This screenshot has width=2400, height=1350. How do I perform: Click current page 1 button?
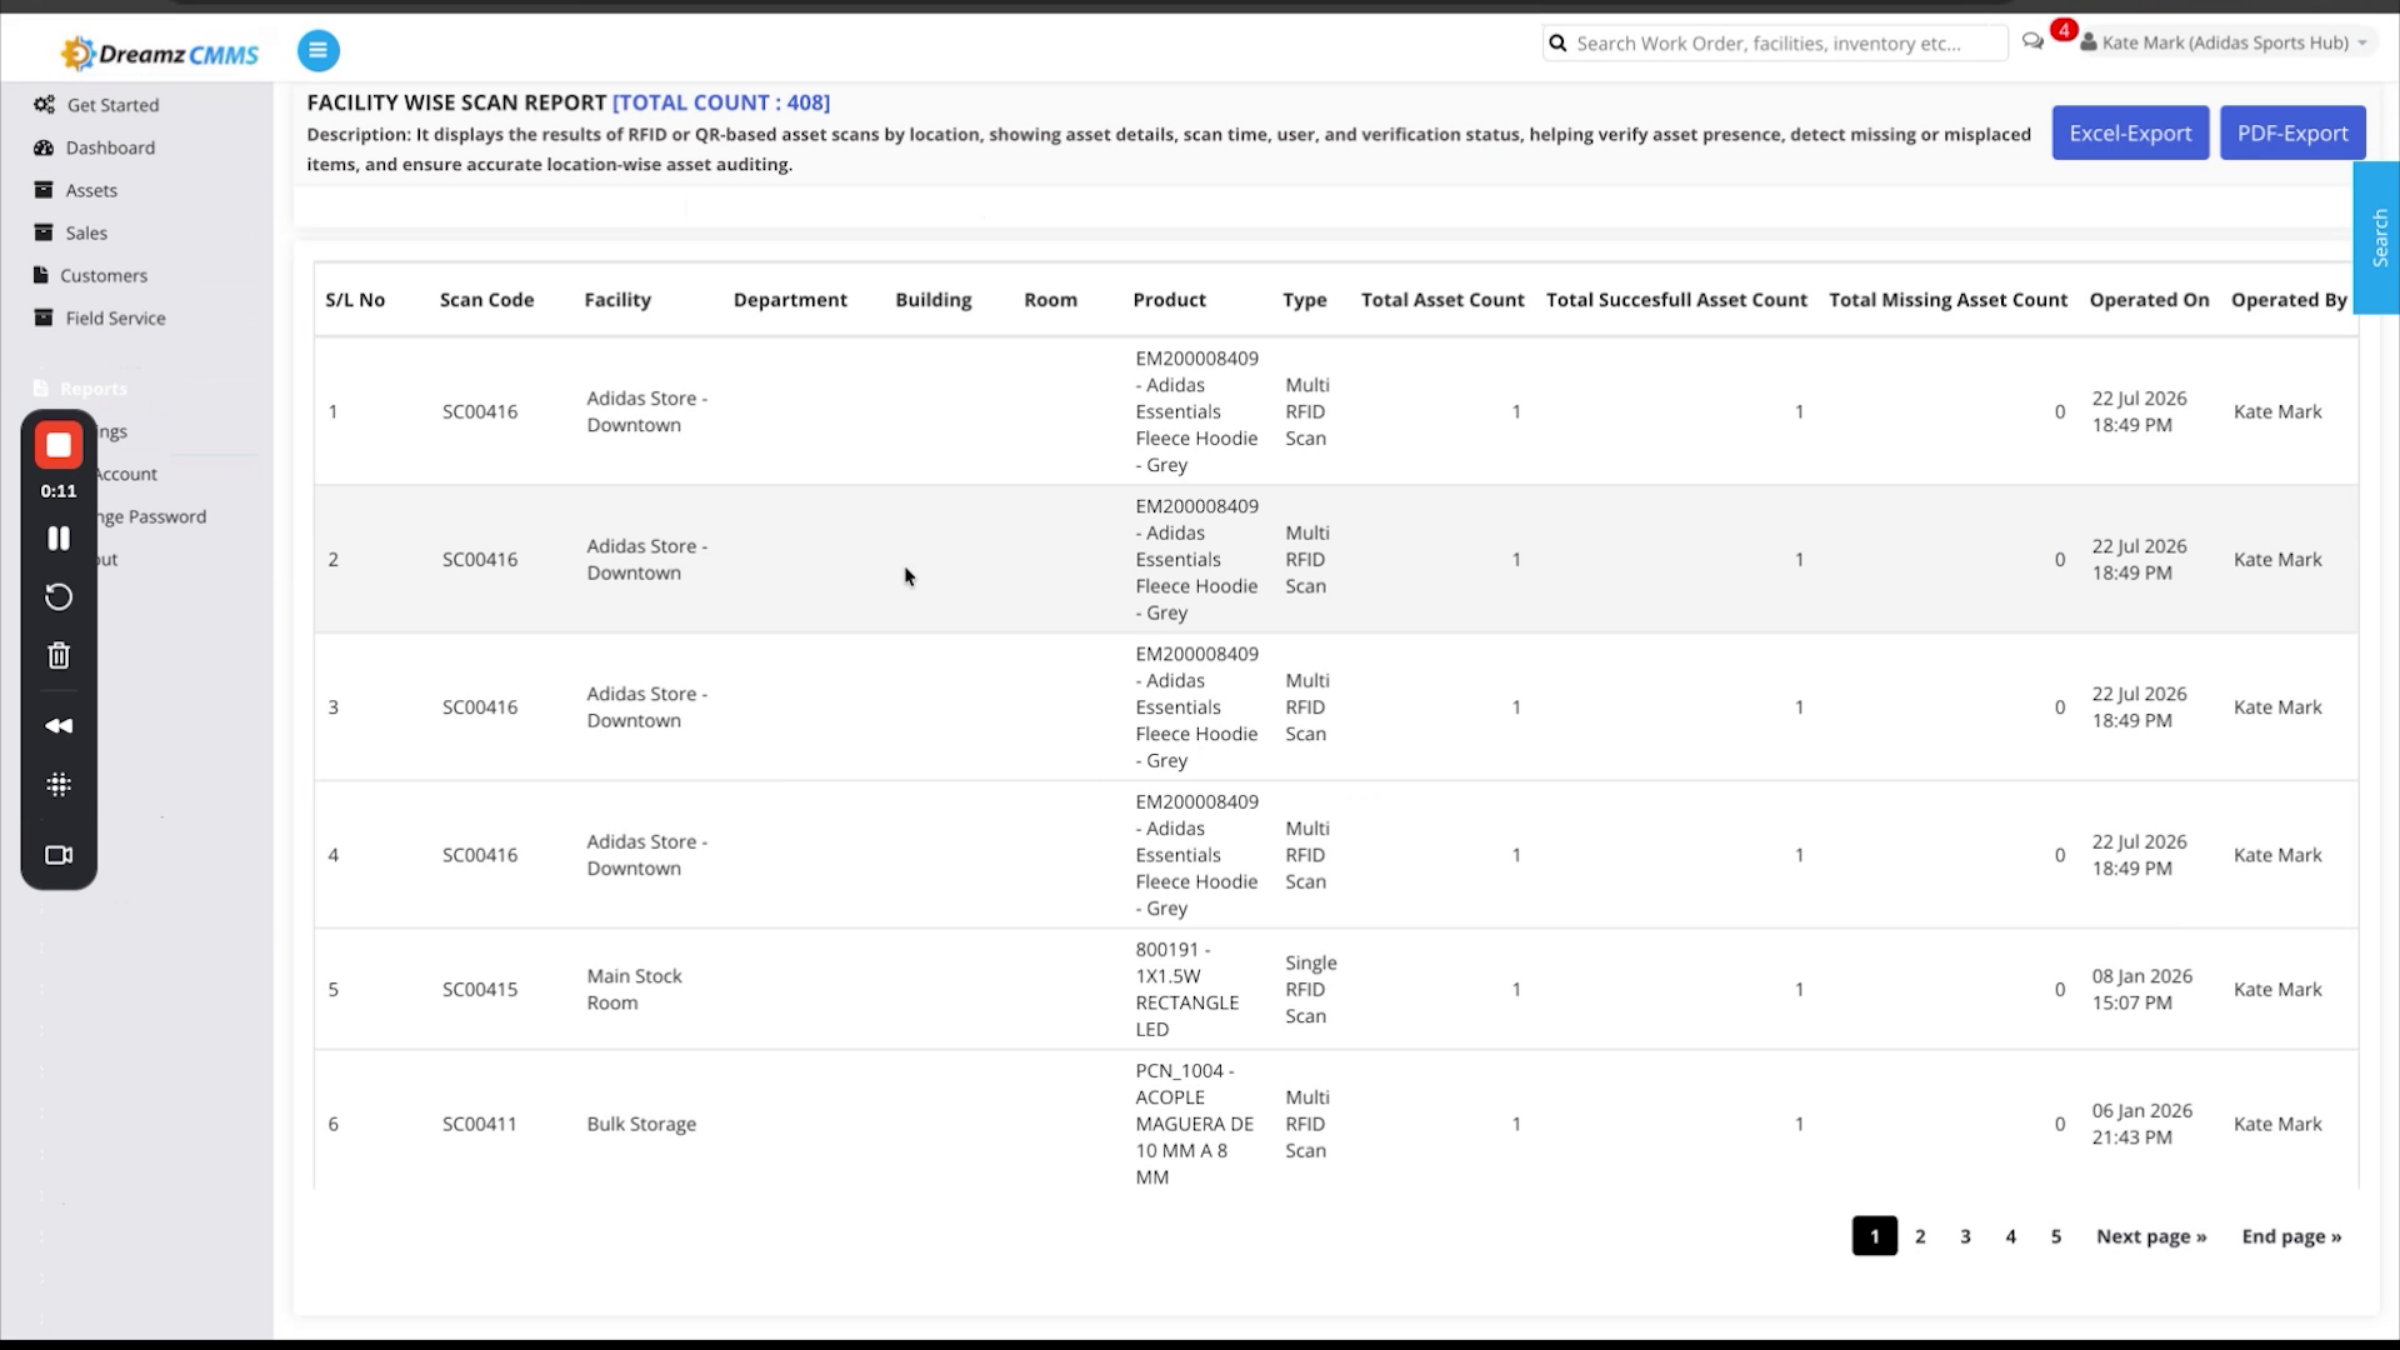tap(1874, 1236)
